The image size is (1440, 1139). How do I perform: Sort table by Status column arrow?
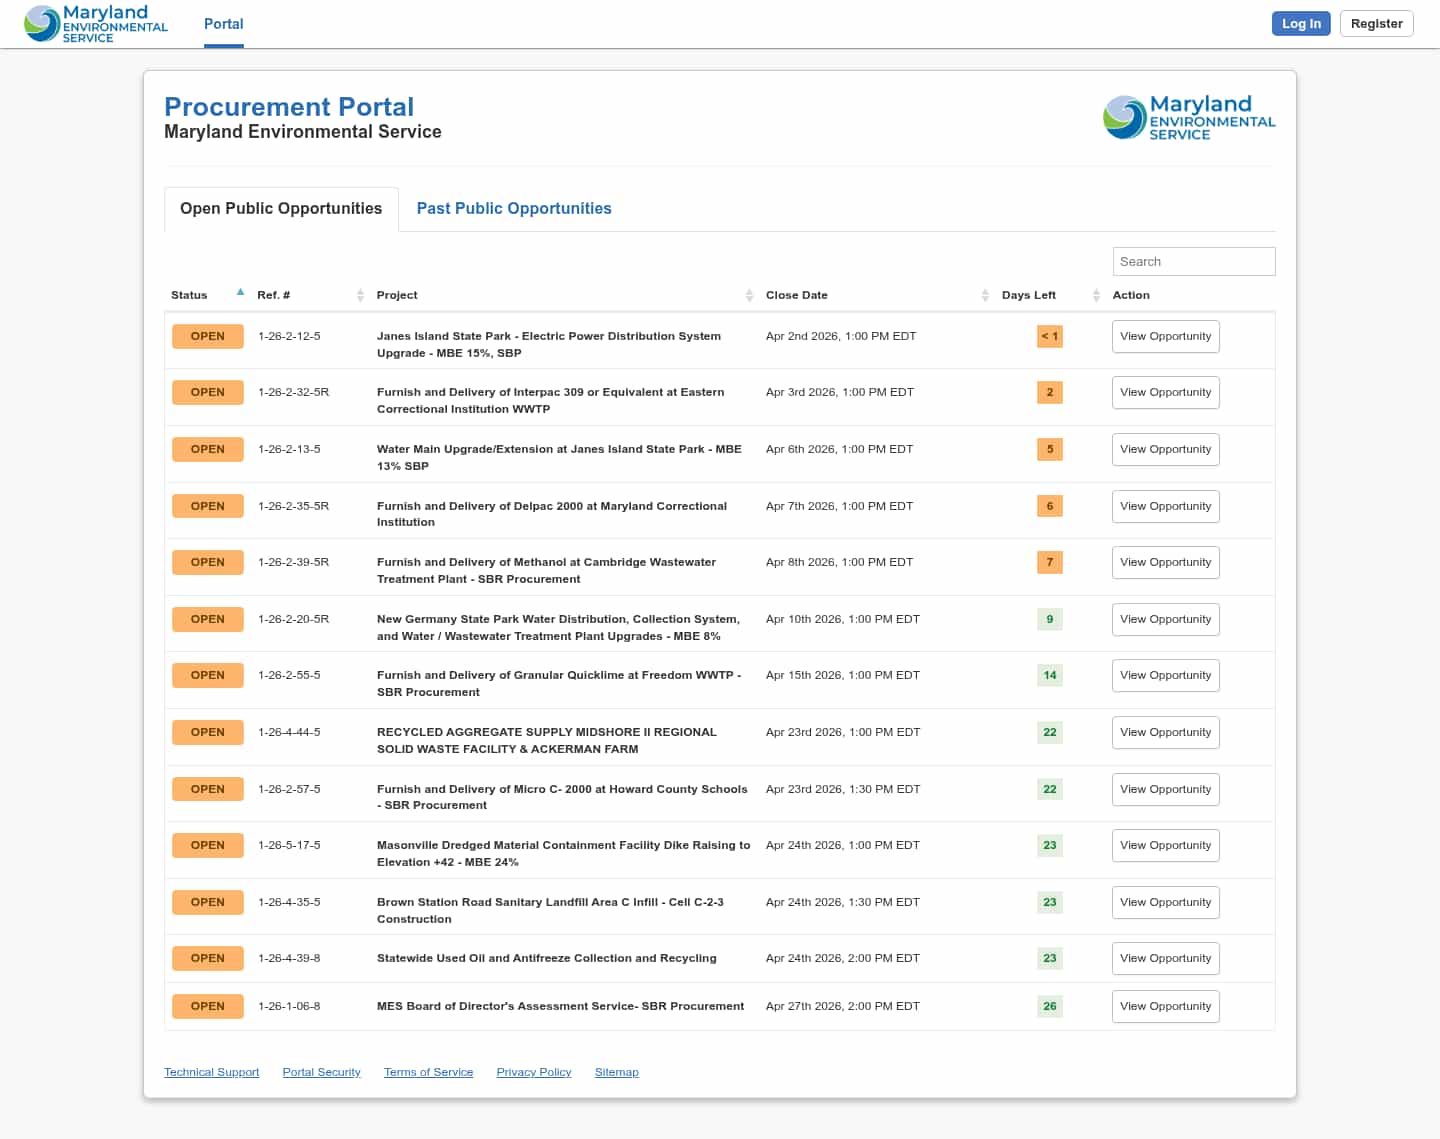(x=240, y=293)
